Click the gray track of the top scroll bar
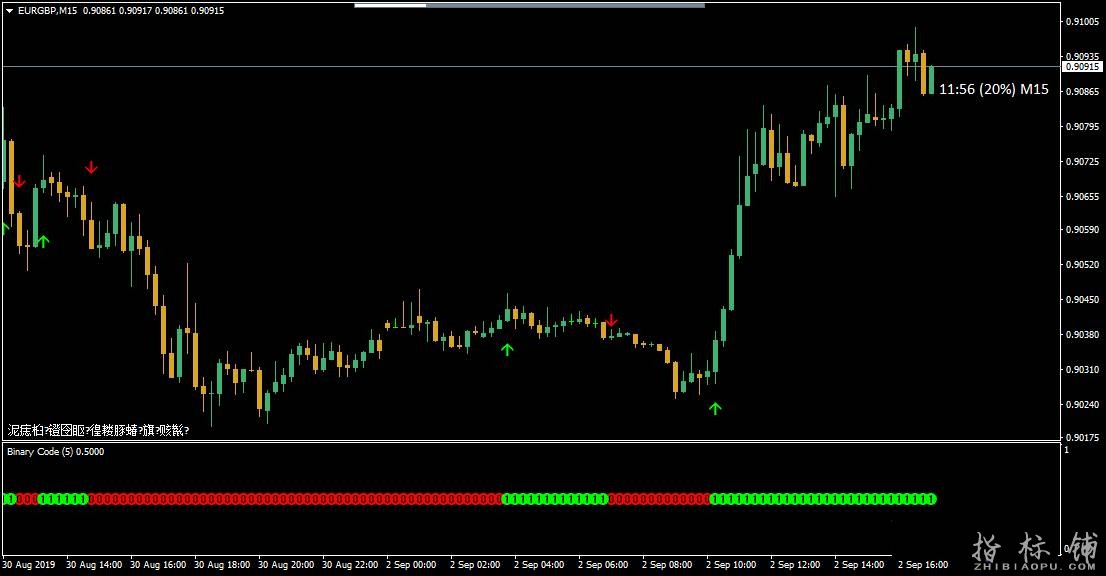 click(565, 5)
